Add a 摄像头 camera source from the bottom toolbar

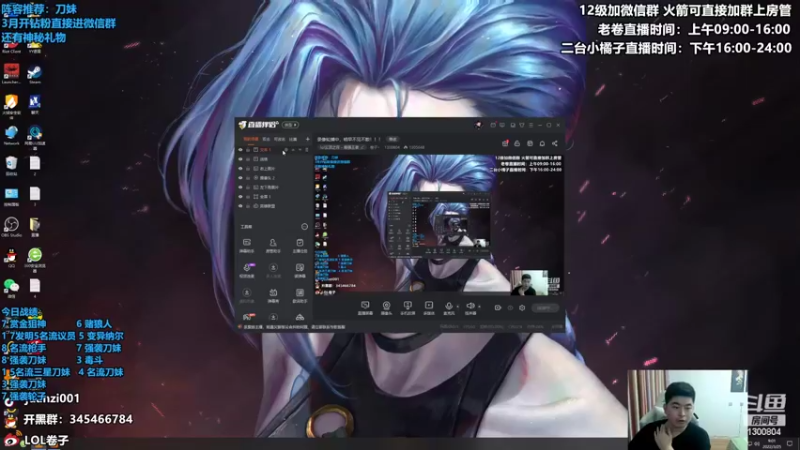click(386, 308)
